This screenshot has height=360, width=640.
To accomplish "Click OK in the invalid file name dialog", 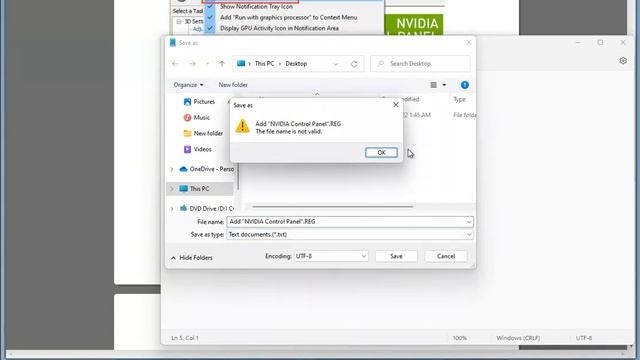I will 381,152.
